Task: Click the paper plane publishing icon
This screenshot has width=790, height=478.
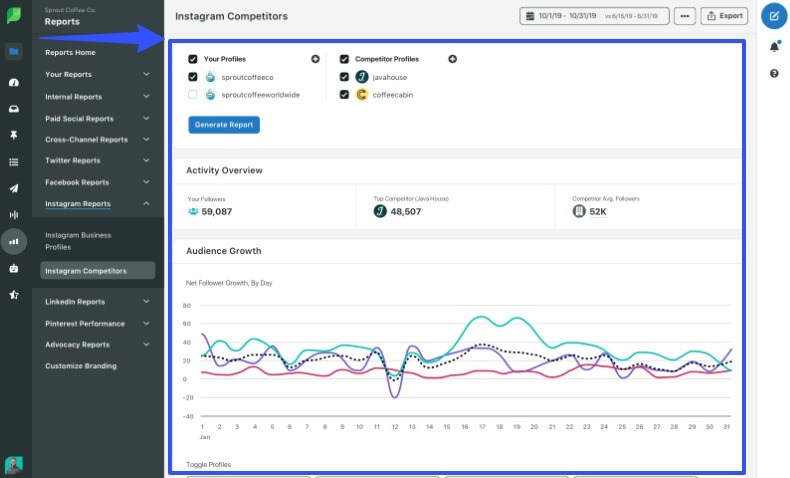Action: pyautogui.click(x=14, y=188)
